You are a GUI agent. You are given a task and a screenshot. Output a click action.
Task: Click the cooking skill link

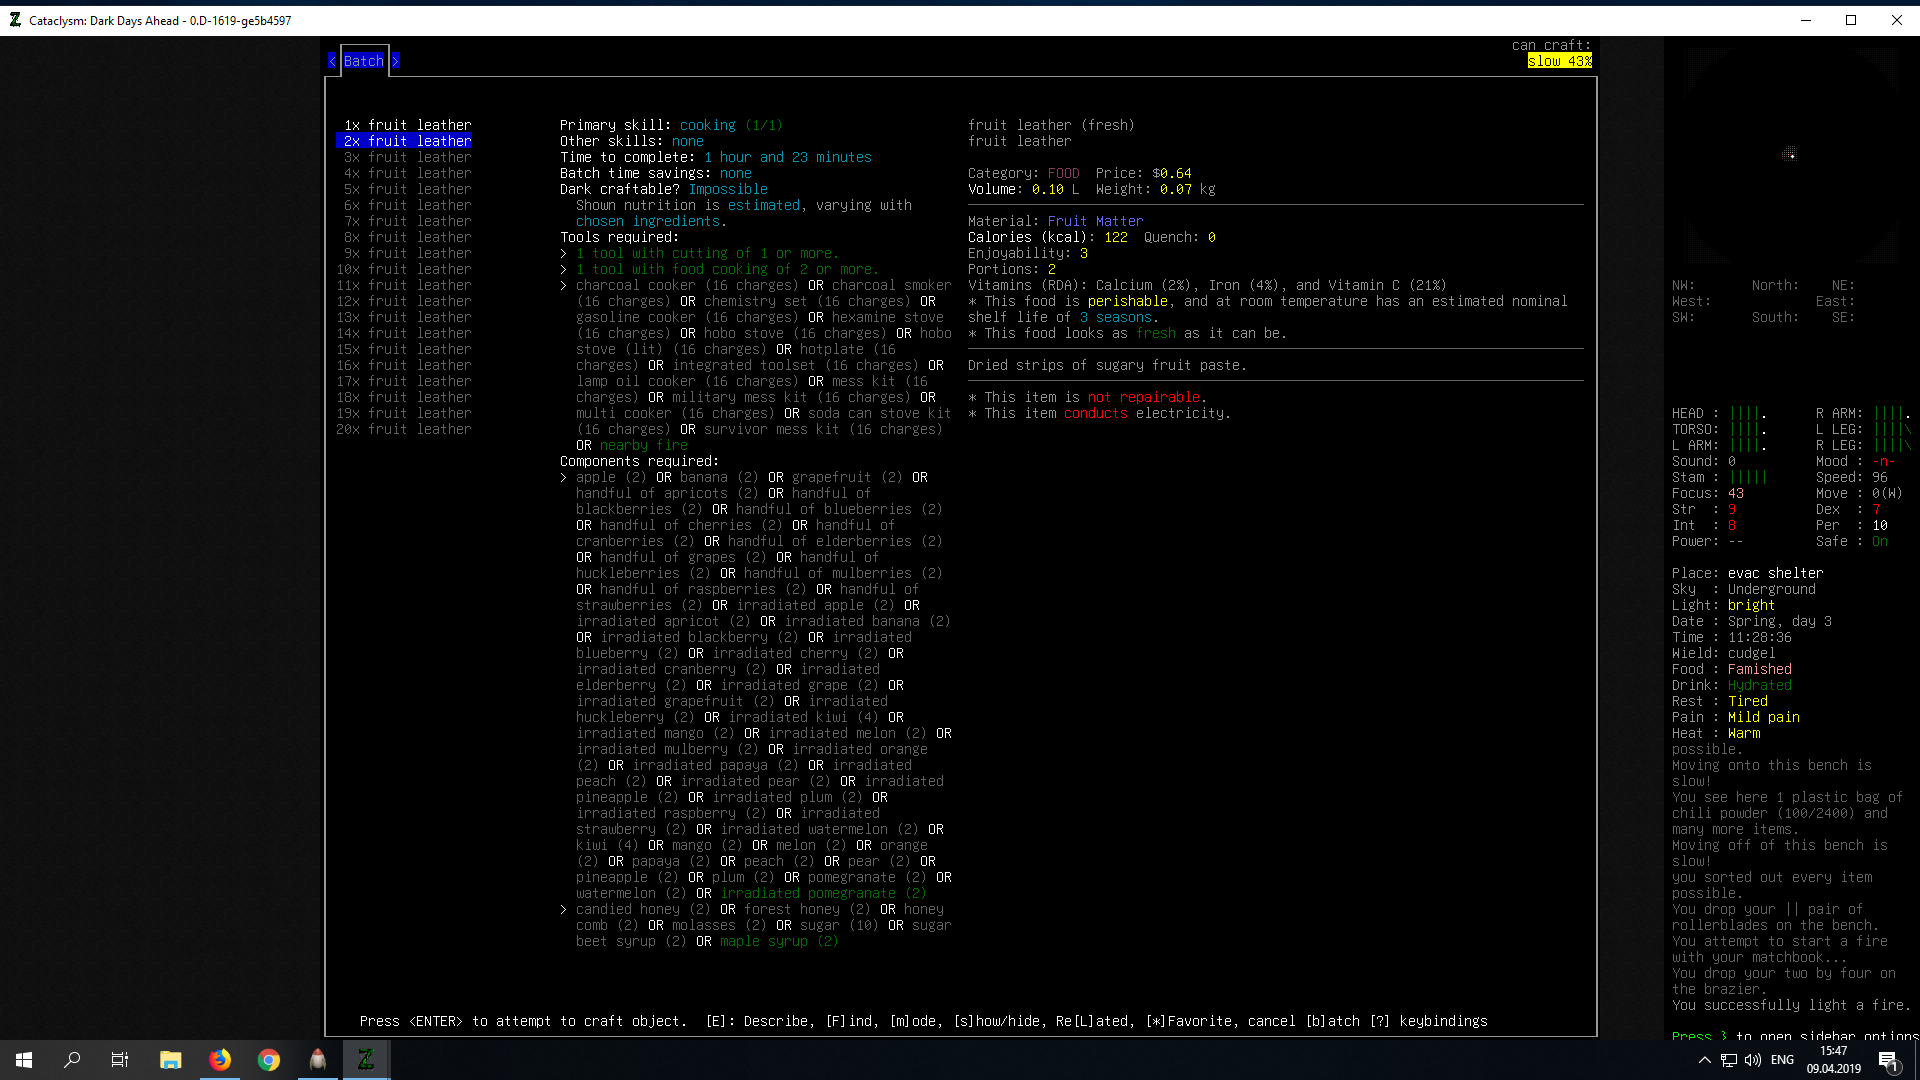tap(707, 125)
